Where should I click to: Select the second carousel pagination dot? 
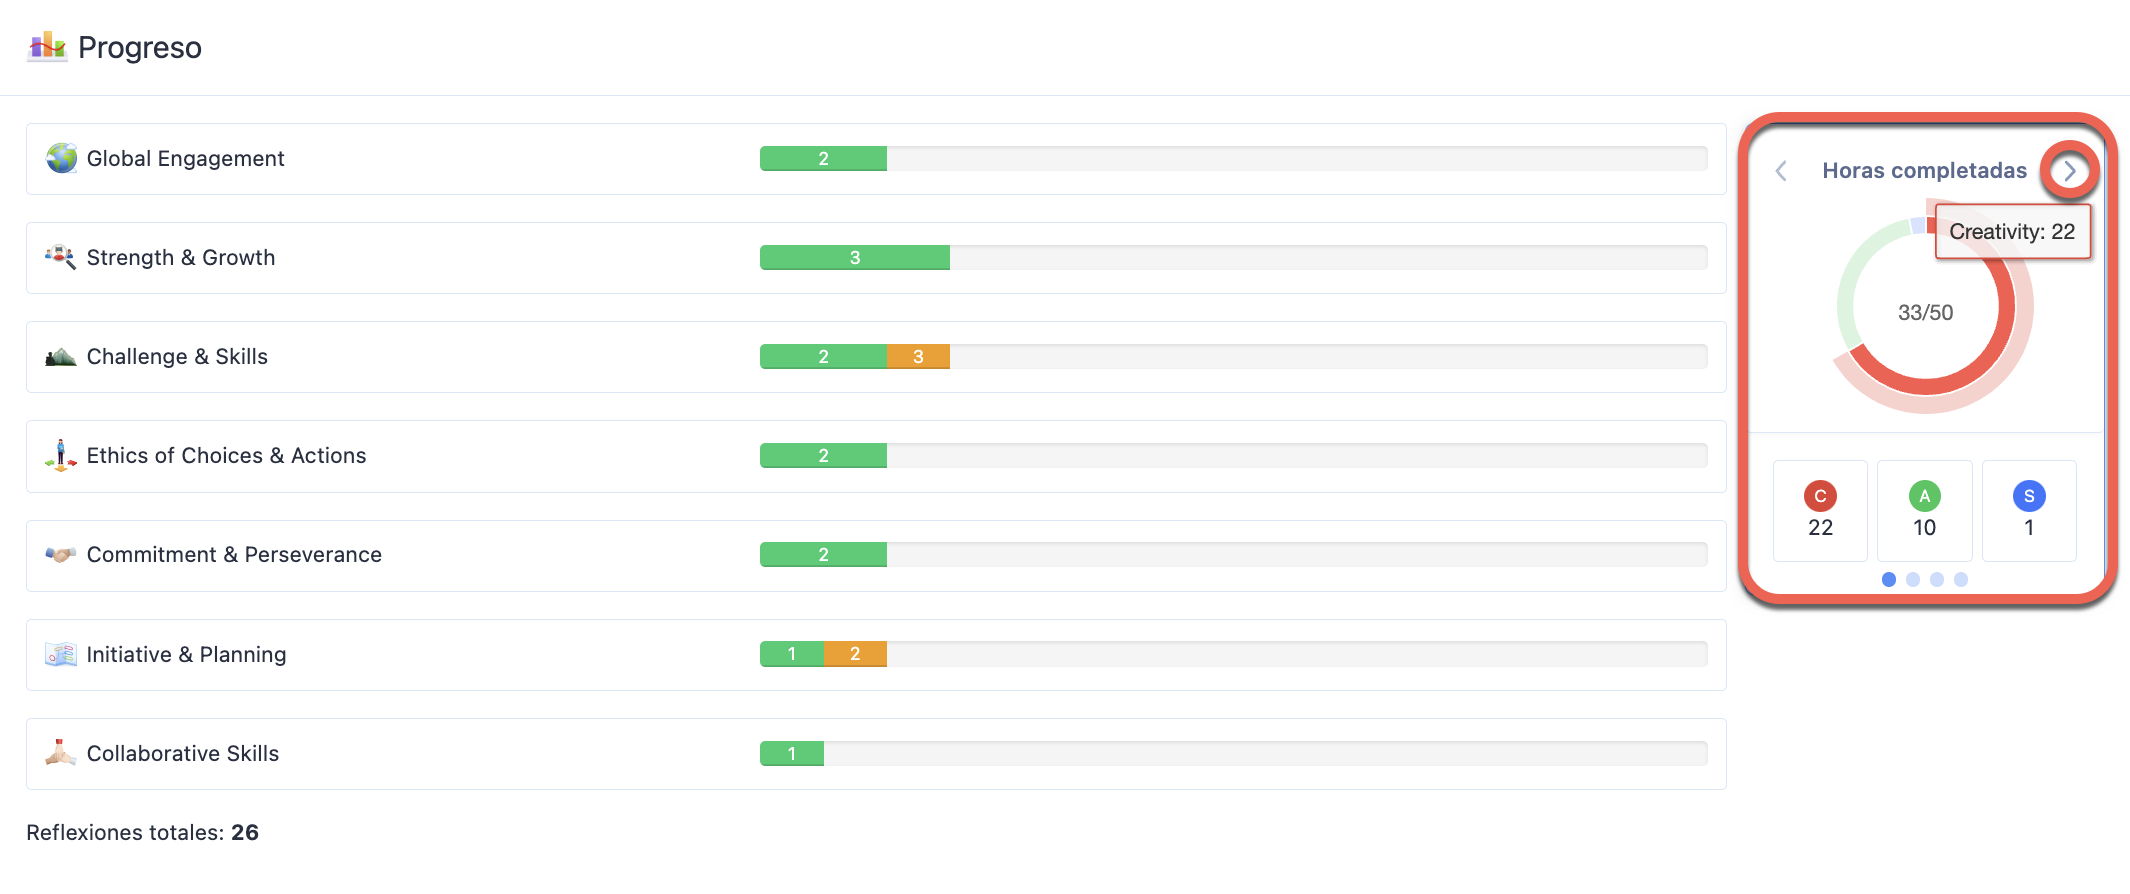[1913, 579]
